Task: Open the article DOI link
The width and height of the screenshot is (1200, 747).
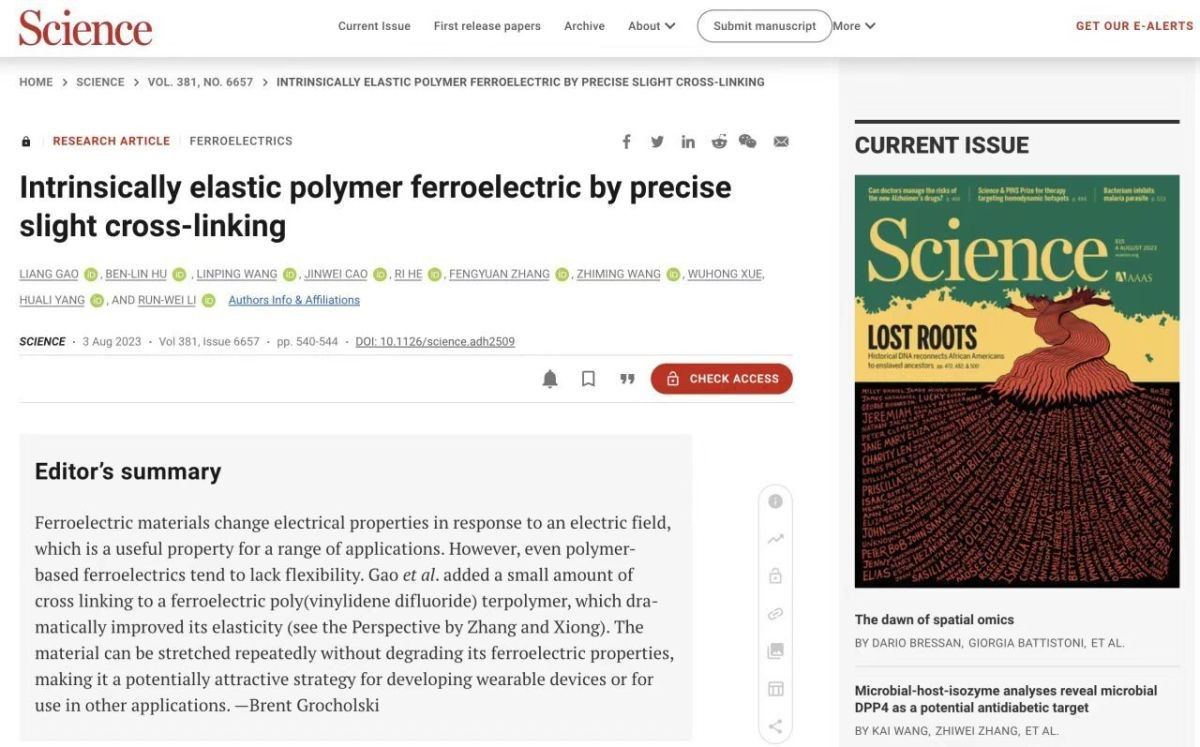Action: coord(435,342)
